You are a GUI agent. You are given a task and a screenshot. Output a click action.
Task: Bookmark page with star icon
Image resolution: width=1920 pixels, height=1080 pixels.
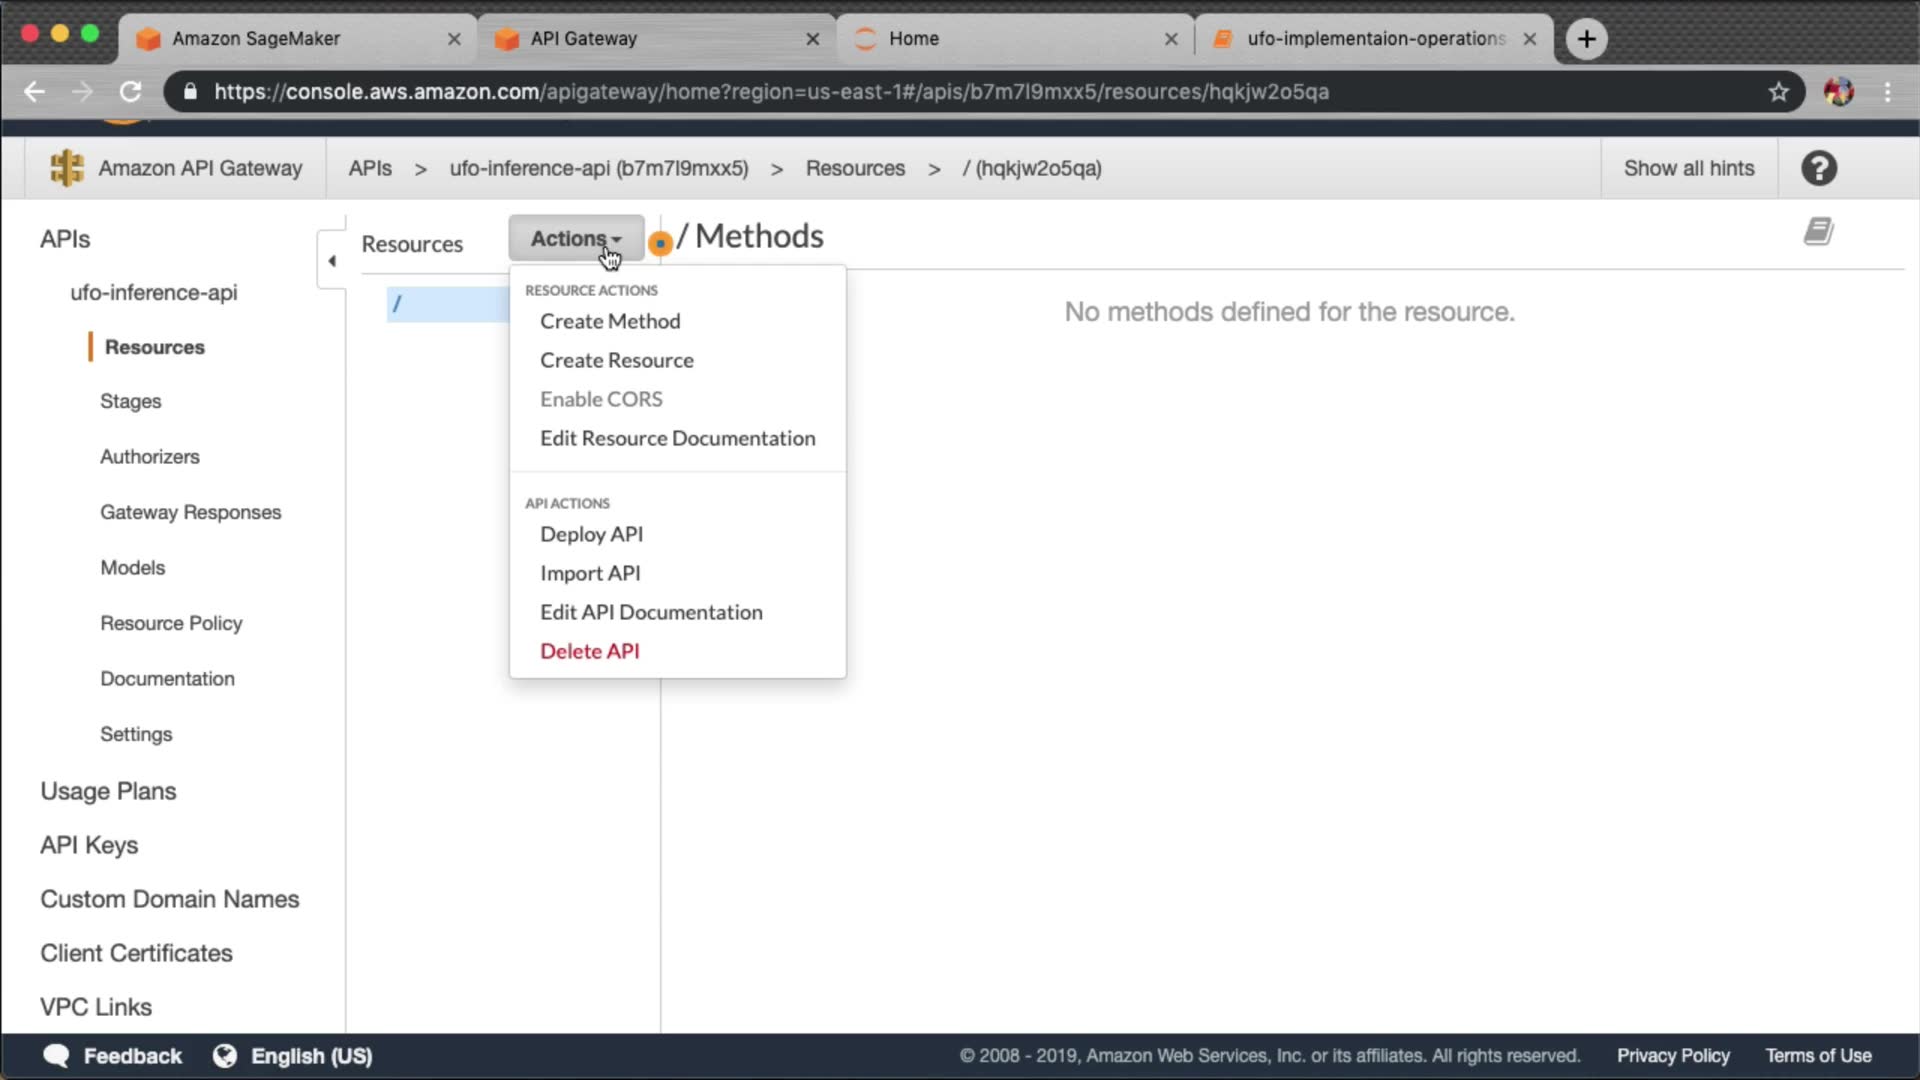pyautogui.click(x=1778, y=92)
